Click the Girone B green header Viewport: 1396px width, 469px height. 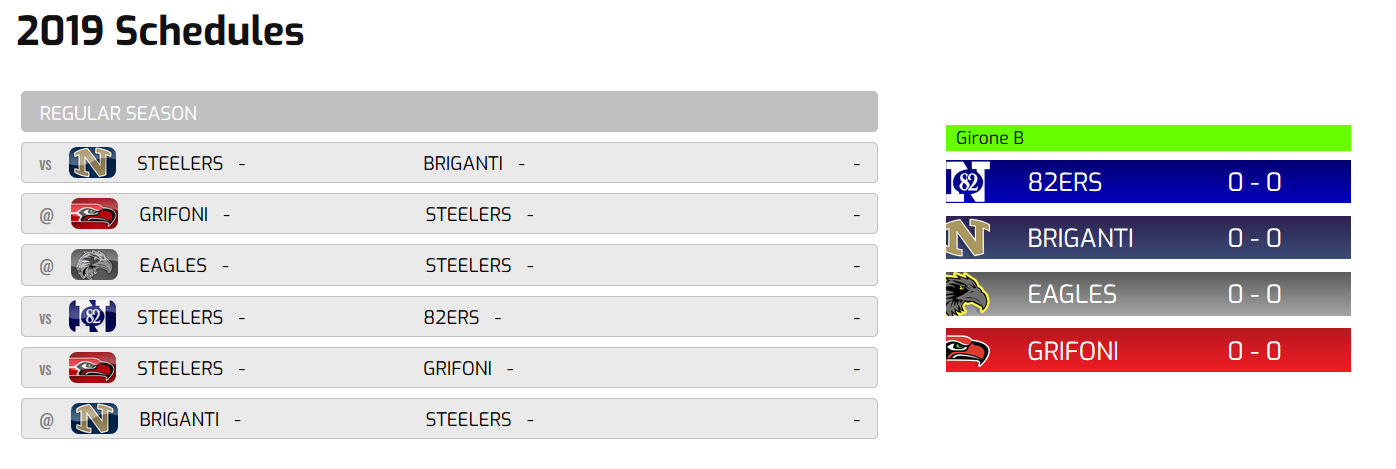point(1148,138)
